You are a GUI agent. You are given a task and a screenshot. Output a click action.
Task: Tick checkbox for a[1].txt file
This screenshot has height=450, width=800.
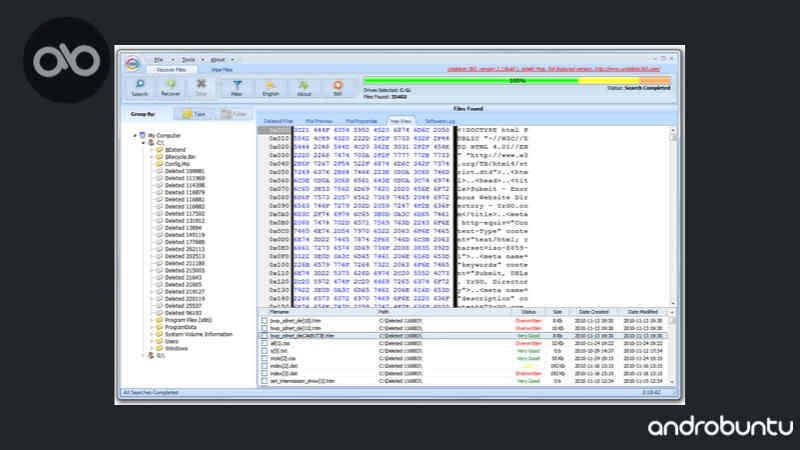[x=264, y=351]
